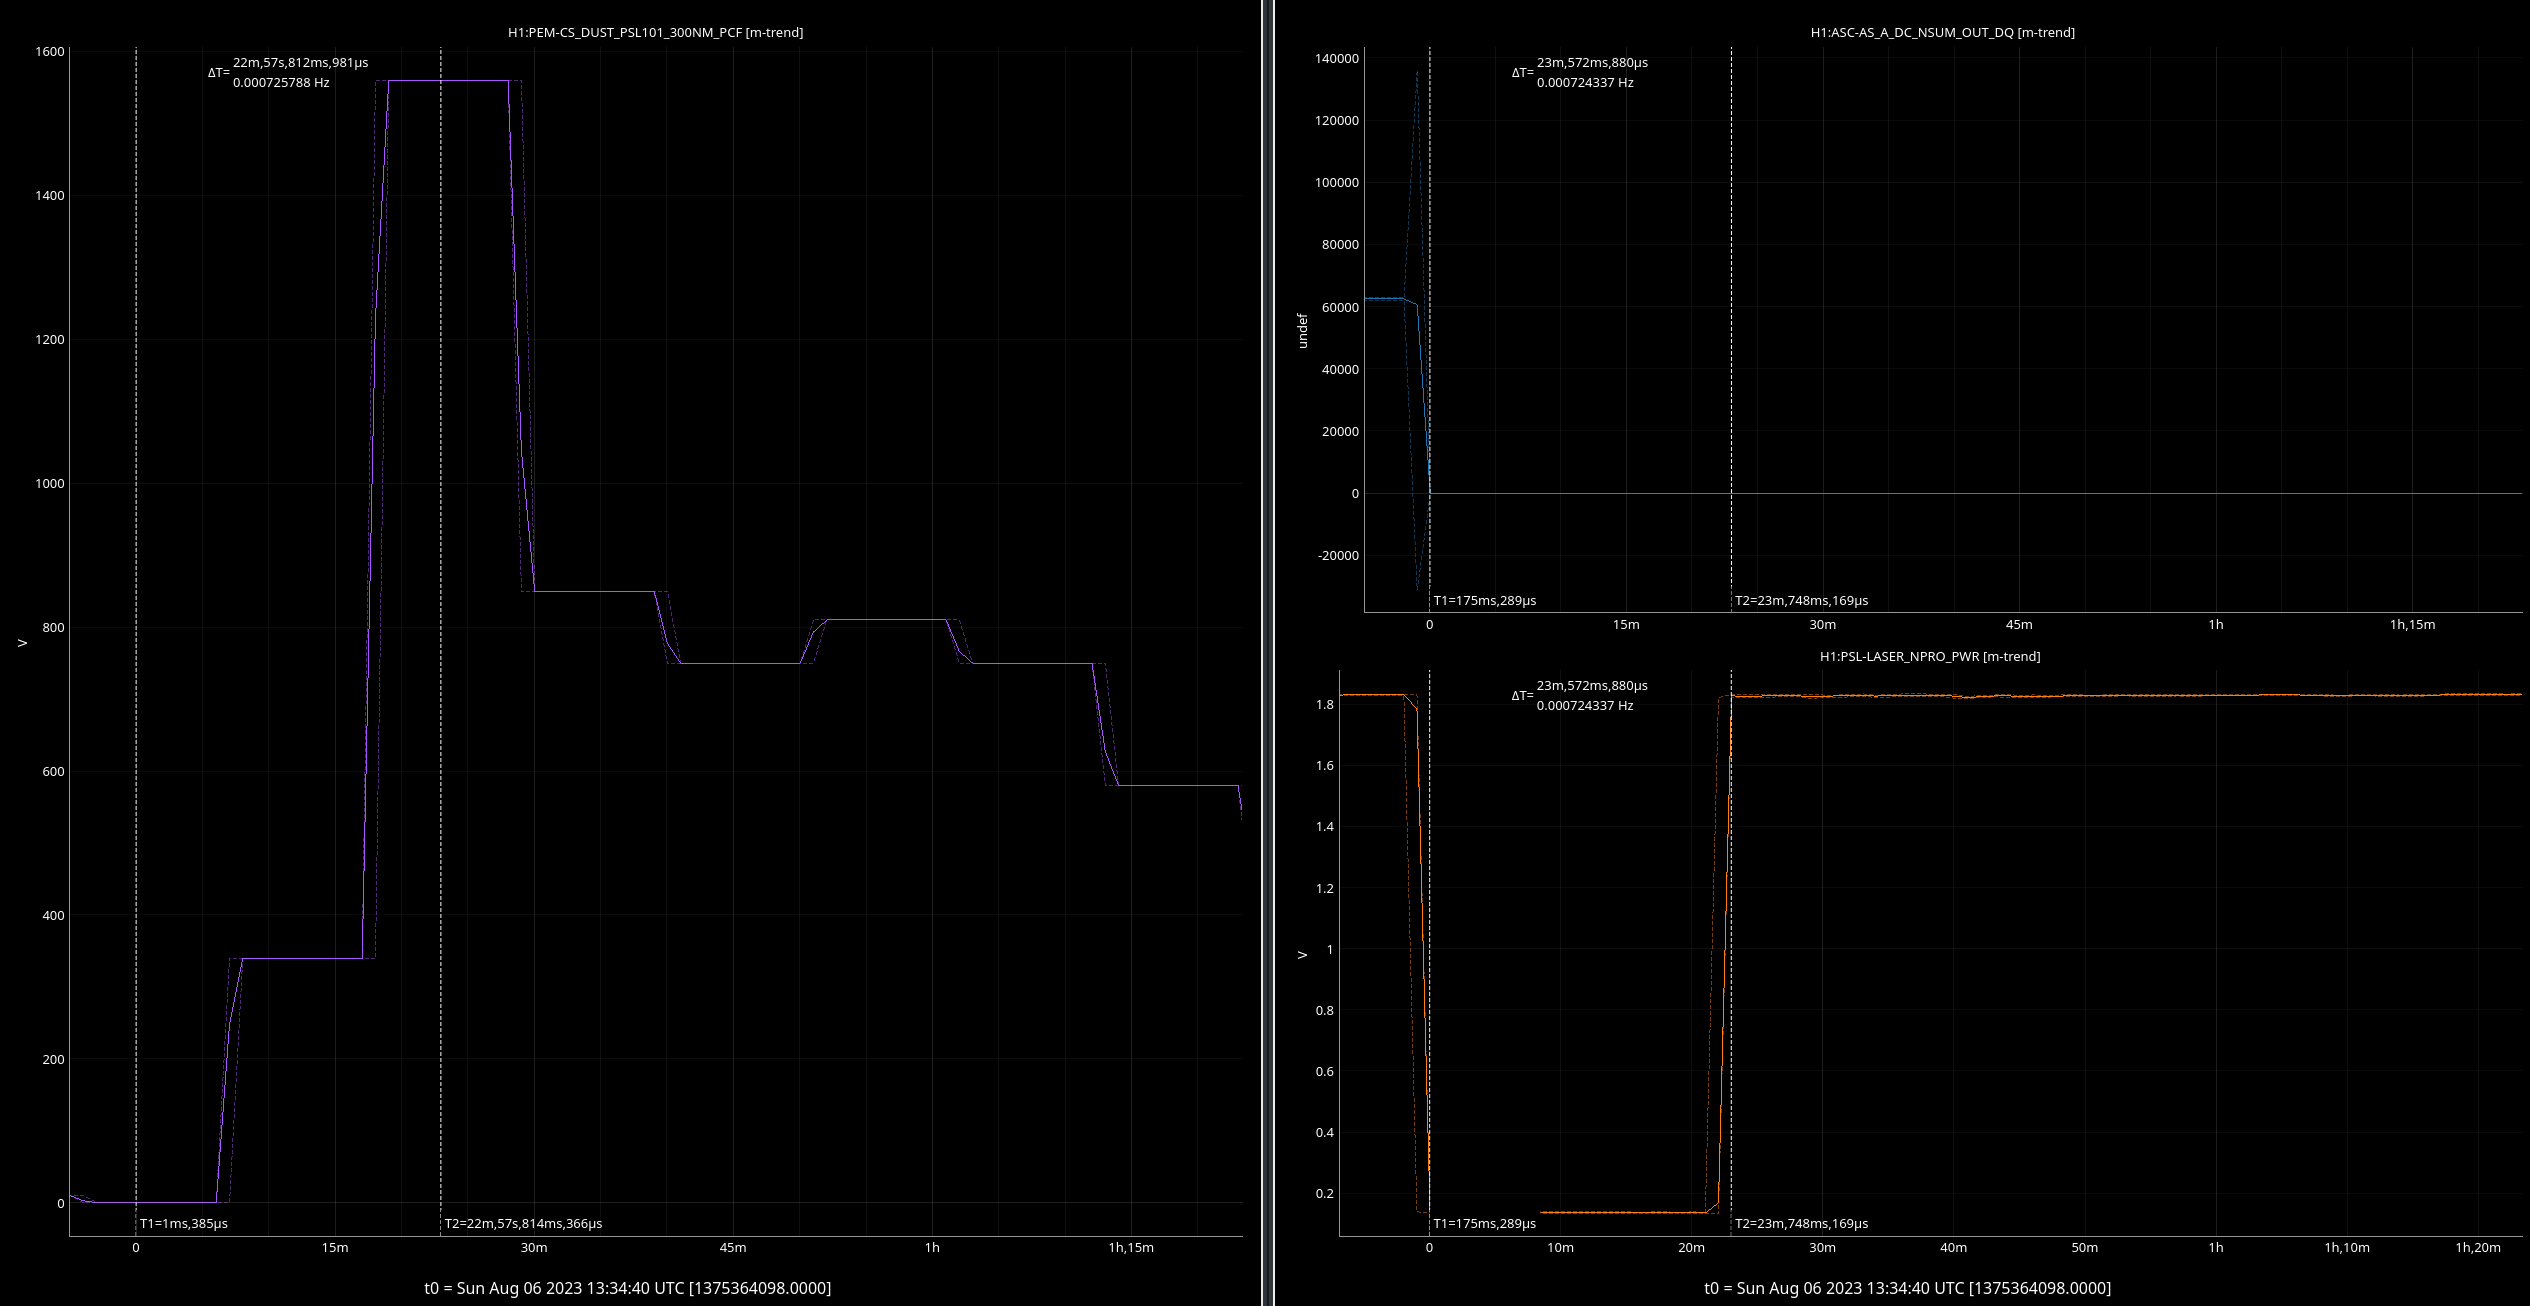Click the 1600 tick on dust plot y-axis
The height and width of the screenshot is (1306, 2530).
50,51
